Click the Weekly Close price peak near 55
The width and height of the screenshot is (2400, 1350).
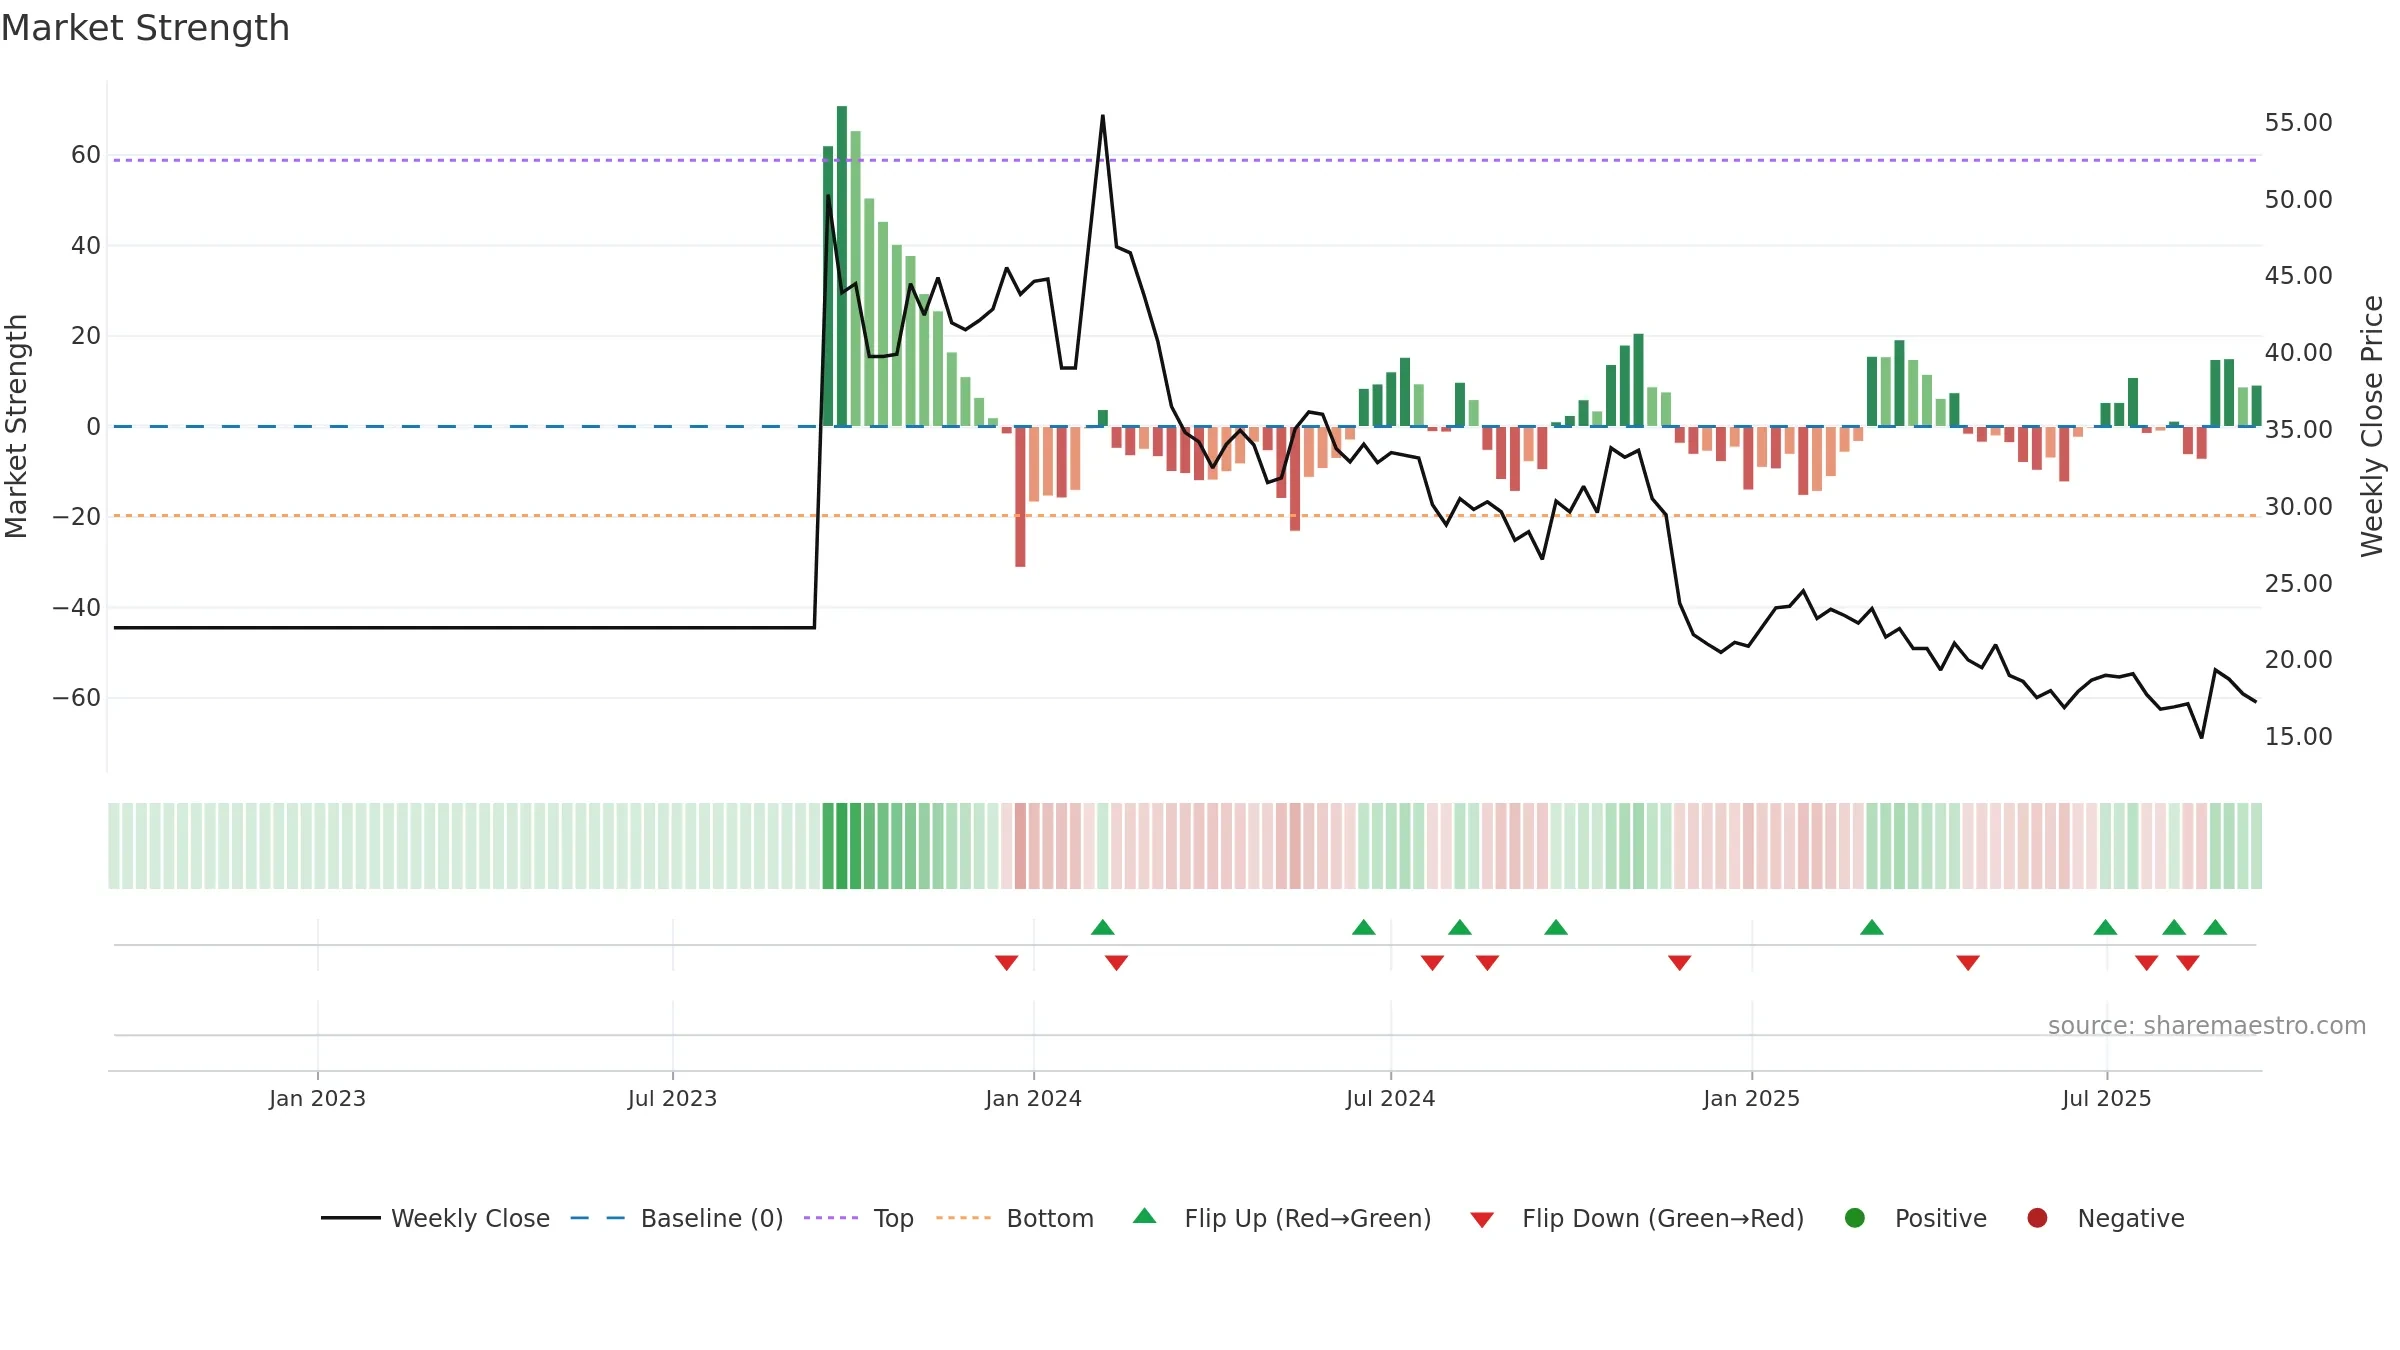1103,116
